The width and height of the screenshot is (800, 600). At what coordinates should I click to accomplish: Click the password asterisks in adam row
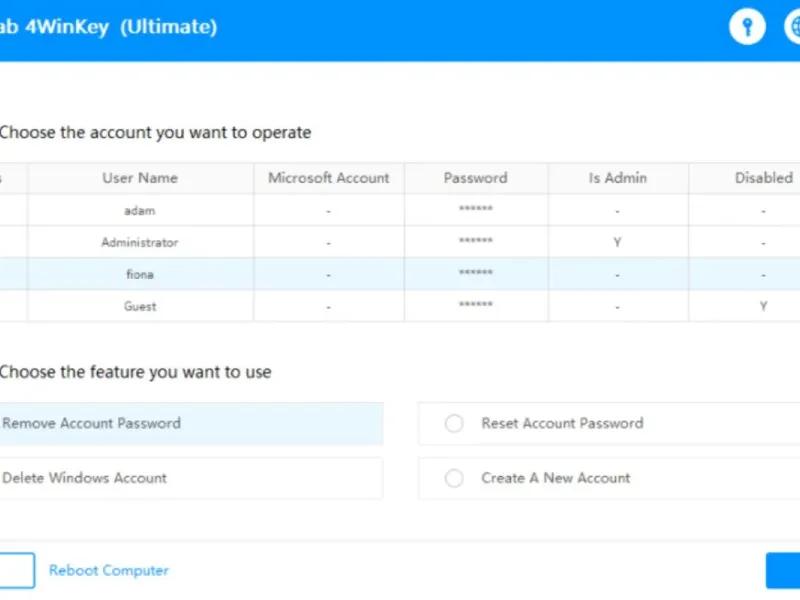point(476,208)
